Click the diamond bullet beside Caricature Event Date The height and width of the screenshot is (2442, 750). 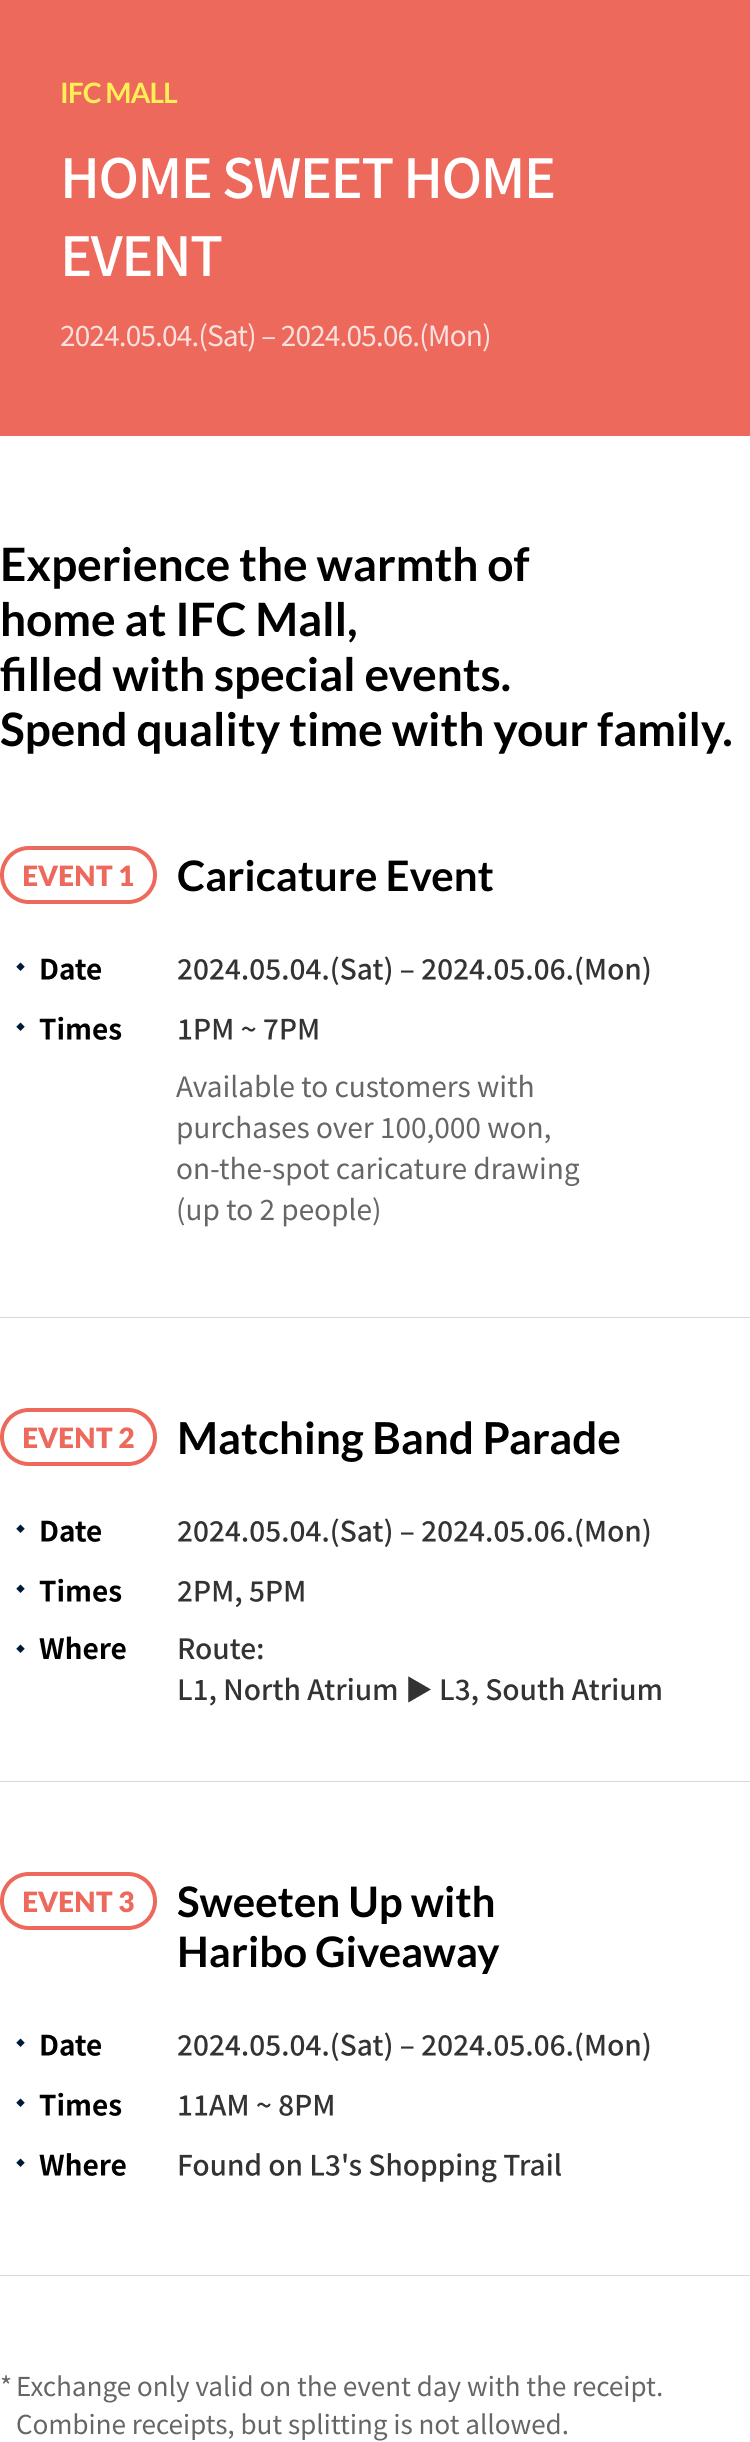point(20,967)
